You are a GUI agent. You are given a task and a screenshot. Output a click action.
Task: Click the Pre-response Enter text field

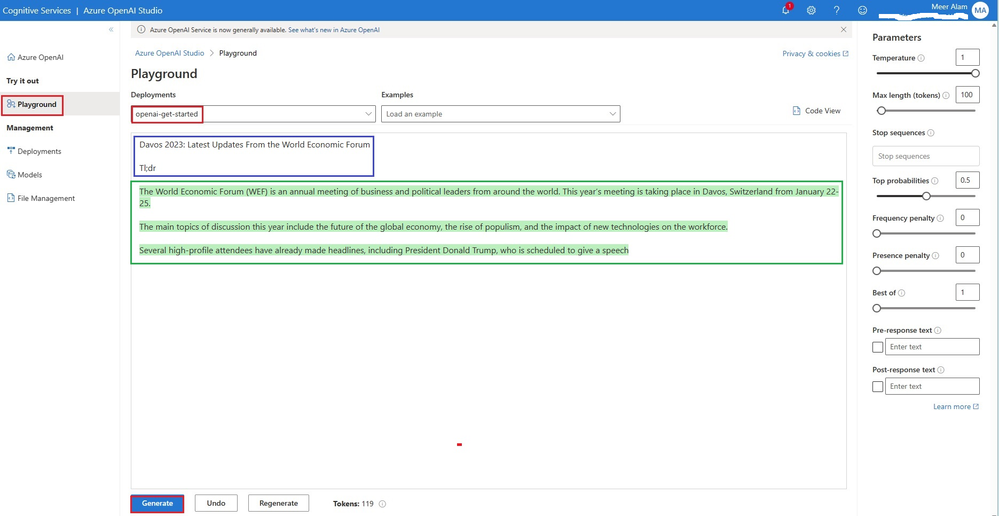click(932, 347)
